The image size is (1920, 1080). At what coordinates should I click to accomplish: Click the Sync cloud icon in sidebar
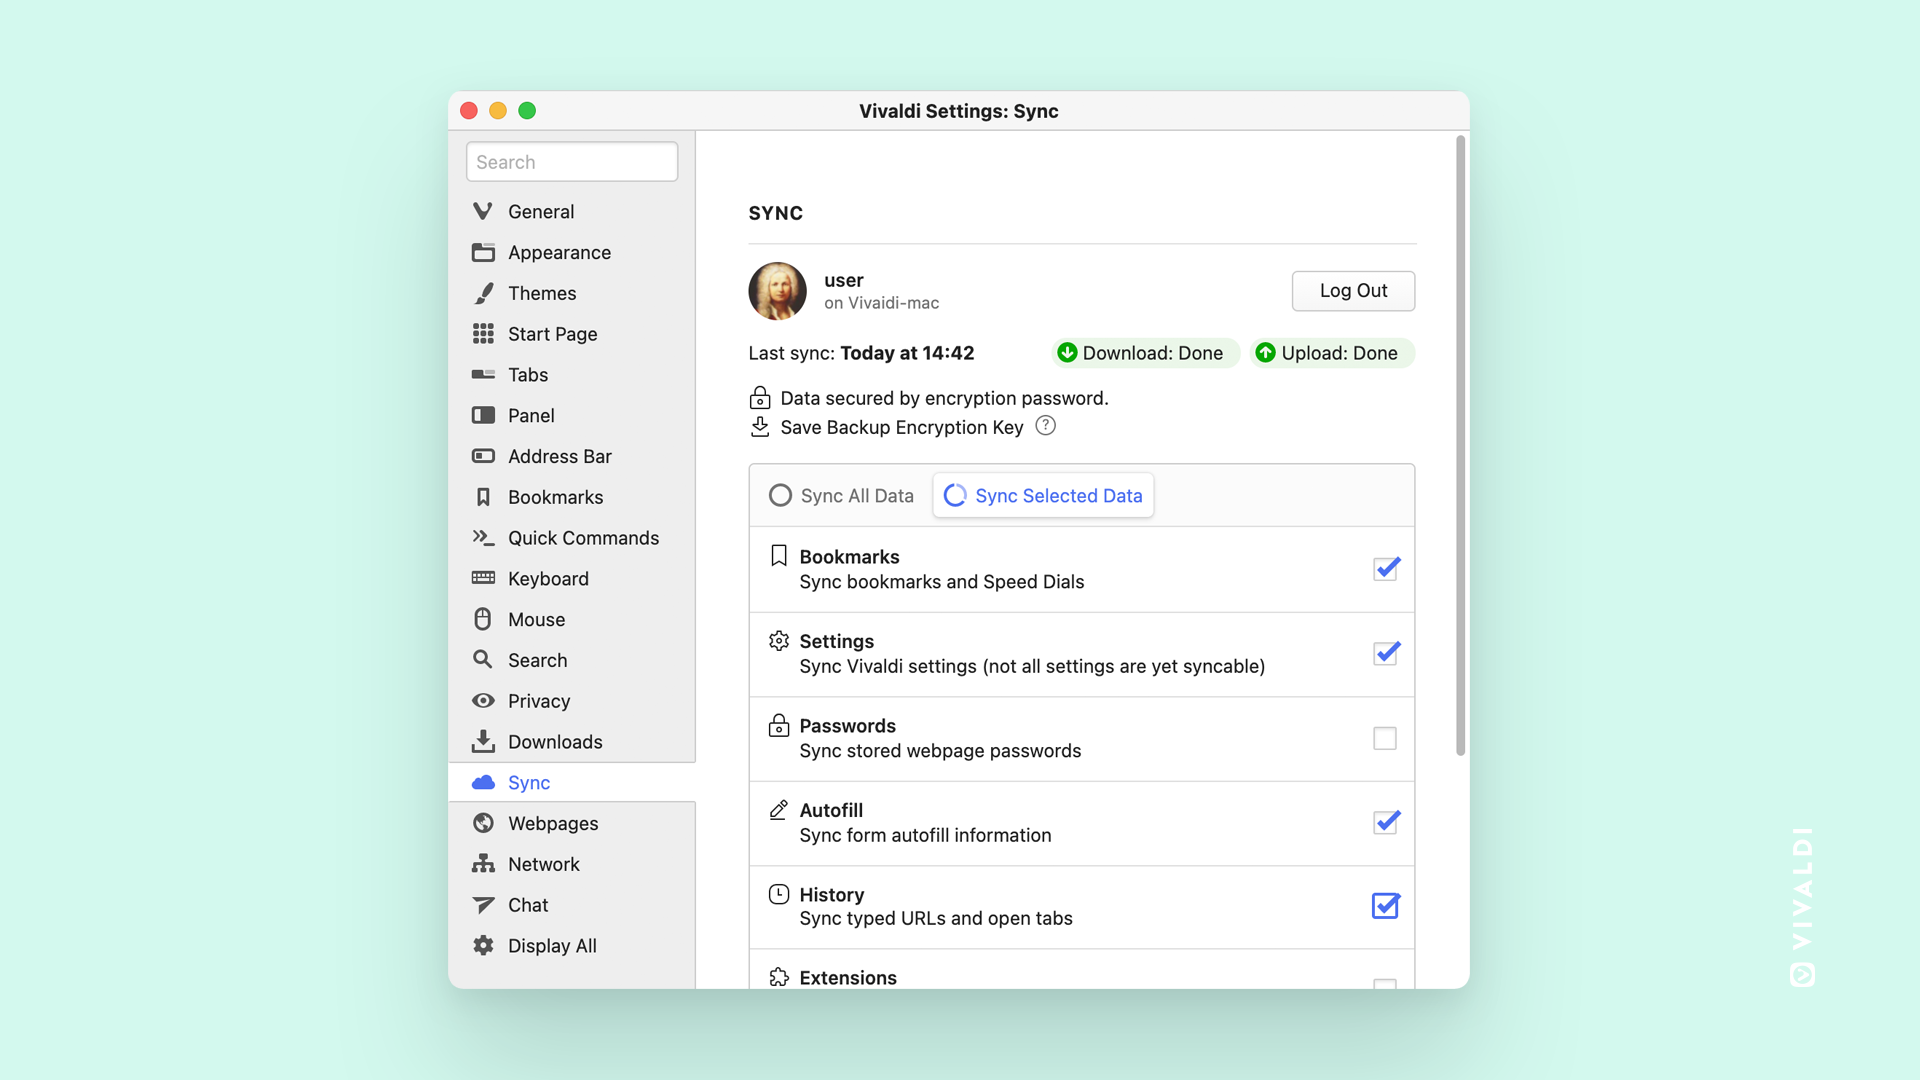pos(484,783)
